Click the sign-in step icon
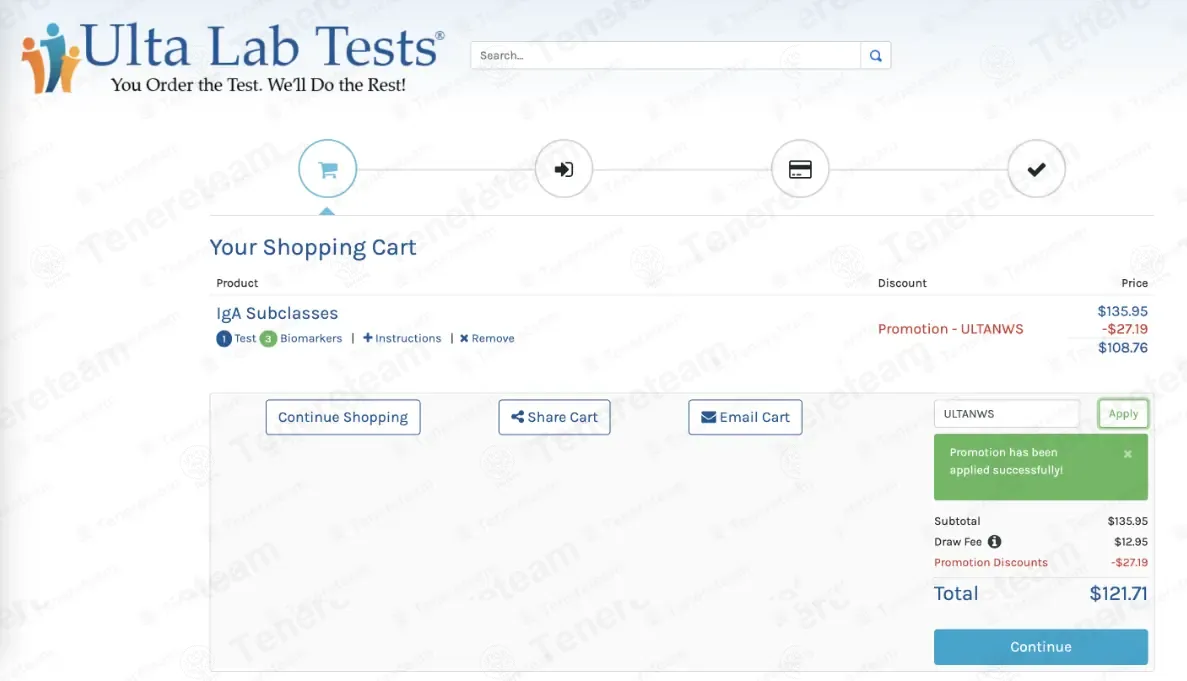Viewport: 1187px width, 681px height. pos(564,170)
